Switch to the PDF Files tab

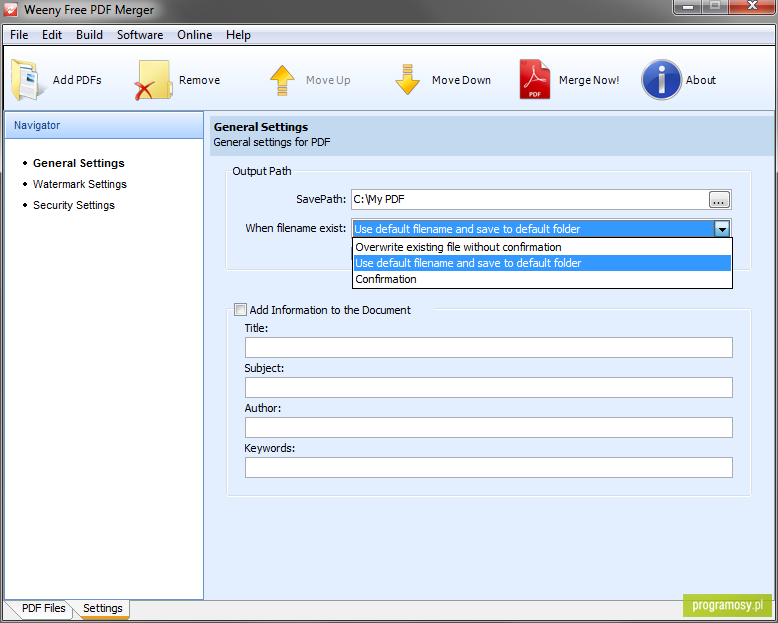[43, 608]
